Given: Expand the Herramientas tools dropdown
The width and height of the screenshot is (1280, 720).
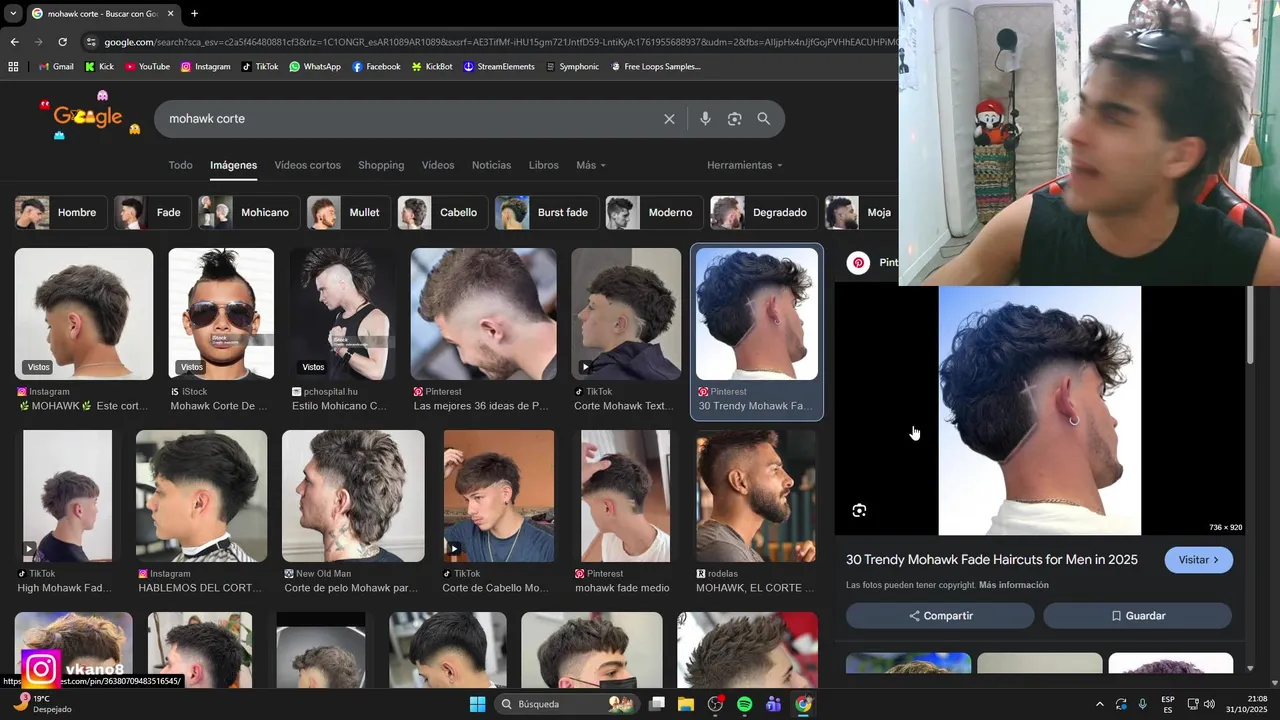Looking at the screenshot, I should coord(745,165).
